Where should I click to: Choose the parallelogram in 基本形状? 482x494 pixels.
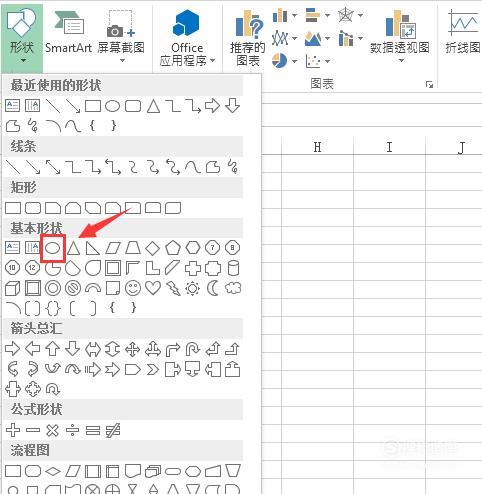(x=113, y=248)
